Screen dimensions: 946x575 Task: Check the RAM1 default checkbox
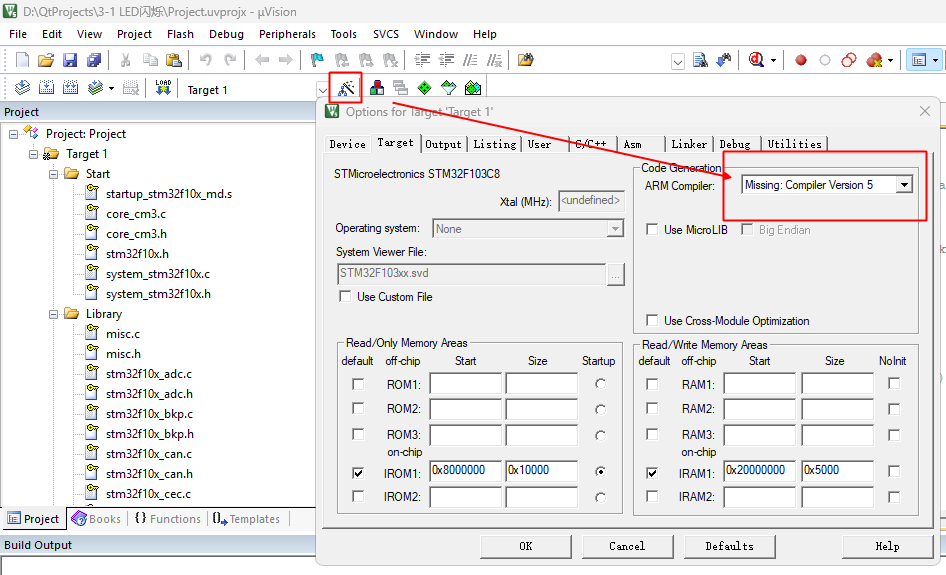pos(652,384)
